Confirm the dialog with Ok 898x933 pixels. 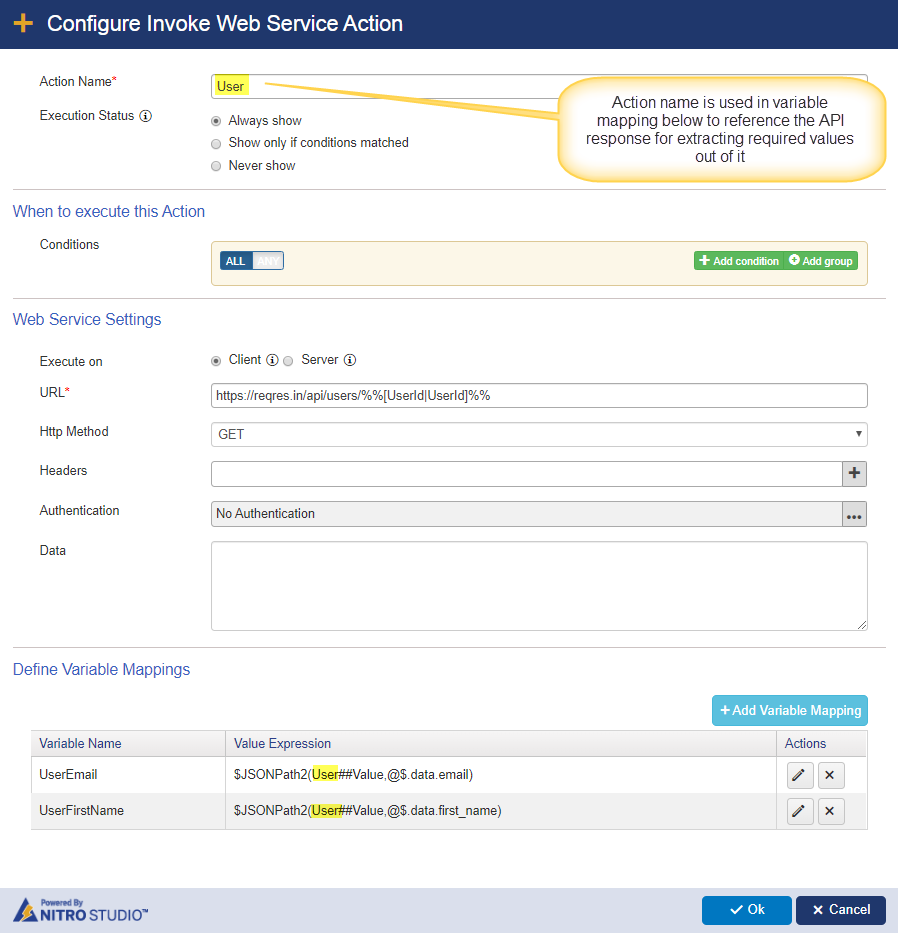[747, 910]
